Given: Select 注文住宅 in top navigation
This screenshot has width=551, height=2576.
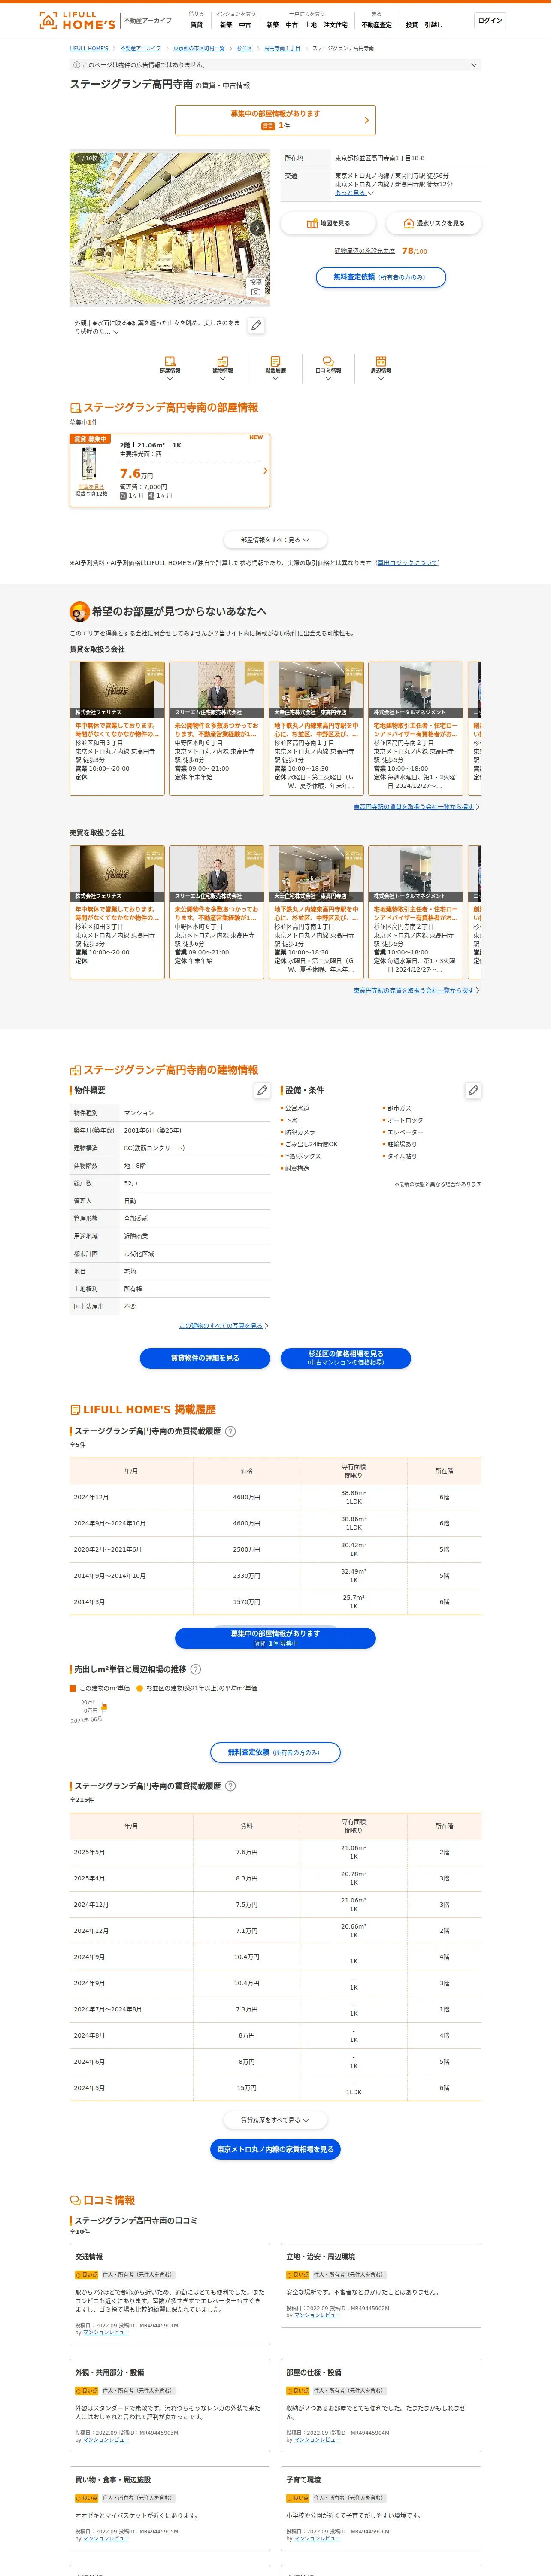Looking at the screenshot, I should (335, 25).
